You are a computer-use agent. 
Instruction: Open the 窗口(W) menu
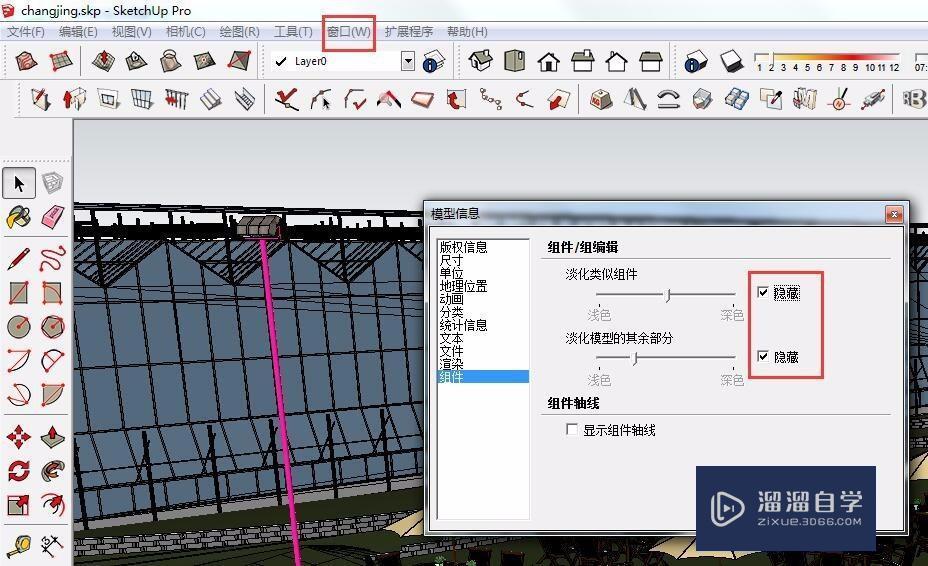point(349,31)
